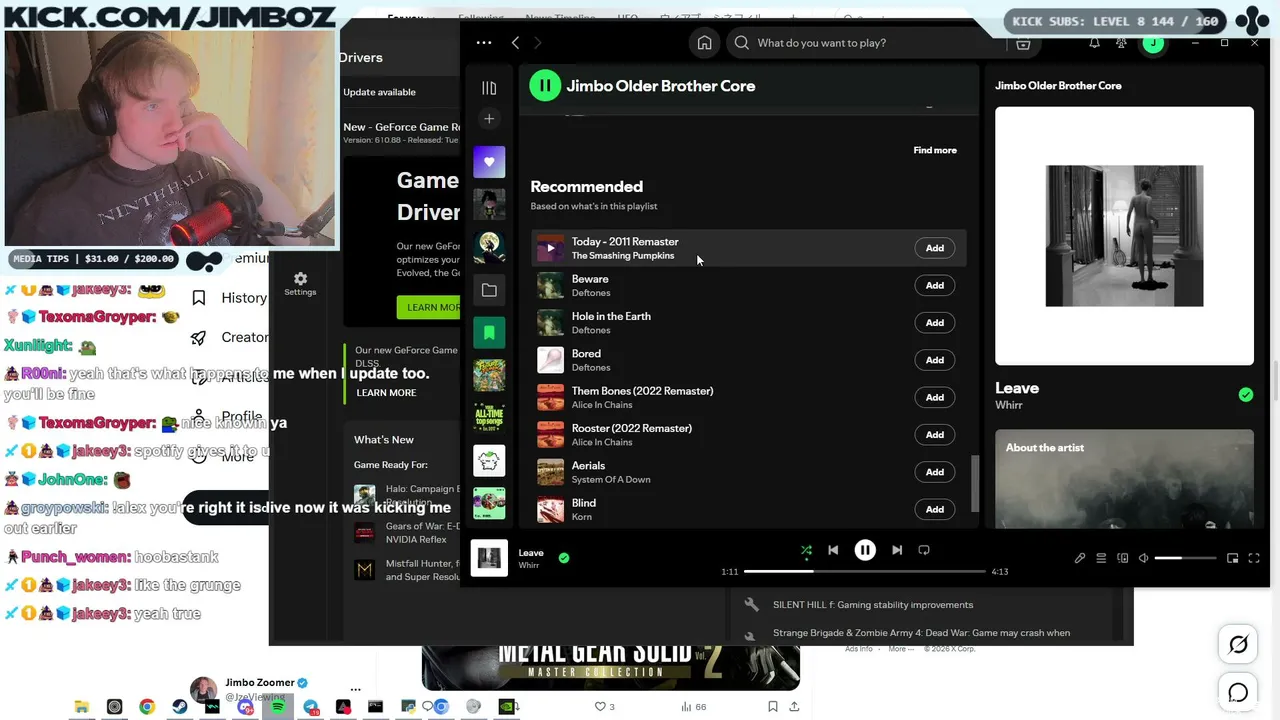The width and height of the screenshot is (1280, 720).
Task: Add Blind by Korn to playlist
Action: pos(935,509)
